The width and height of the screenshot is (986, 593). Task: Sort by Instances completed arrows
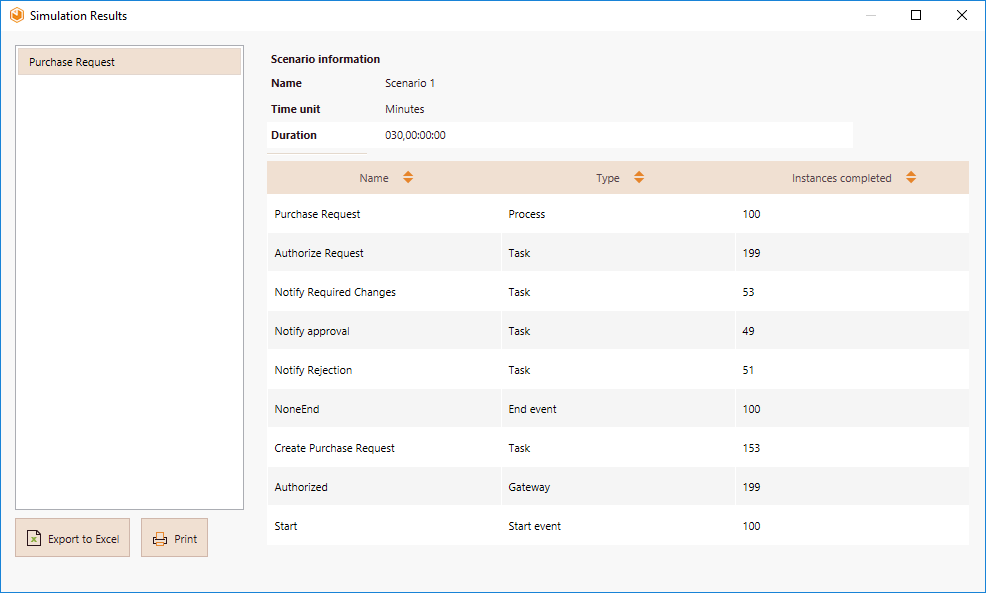point(911,177)
